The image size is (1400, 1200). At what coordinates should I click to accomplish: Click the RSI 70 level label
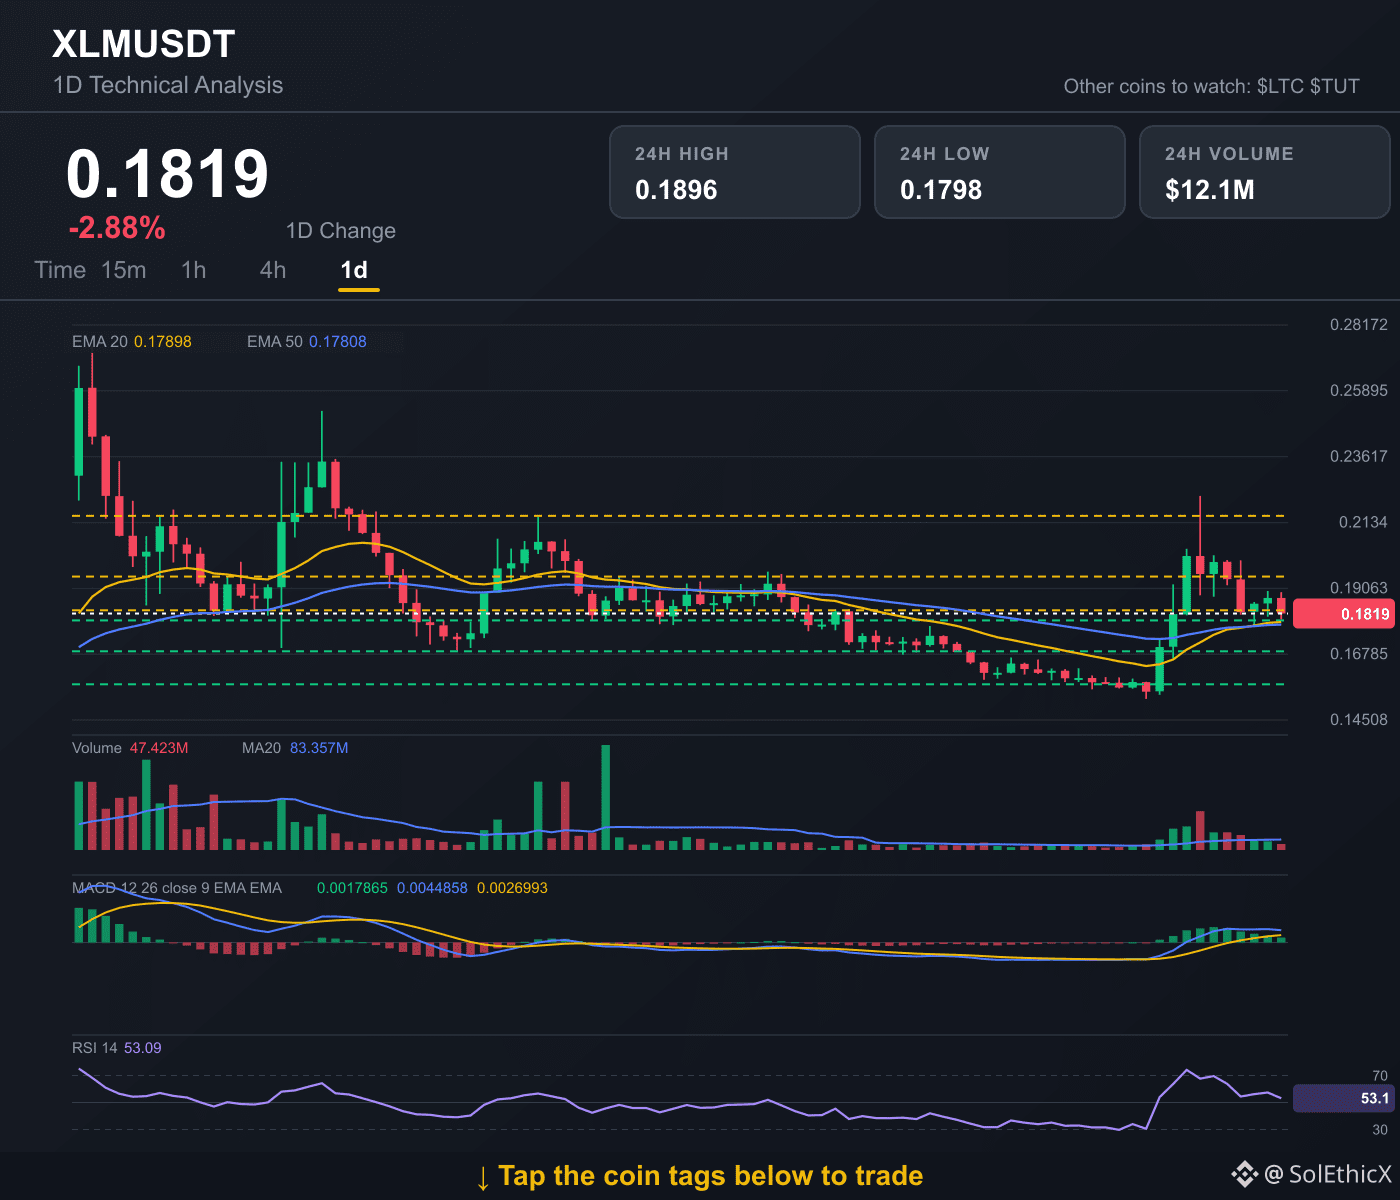[x=1380, y=1076]
